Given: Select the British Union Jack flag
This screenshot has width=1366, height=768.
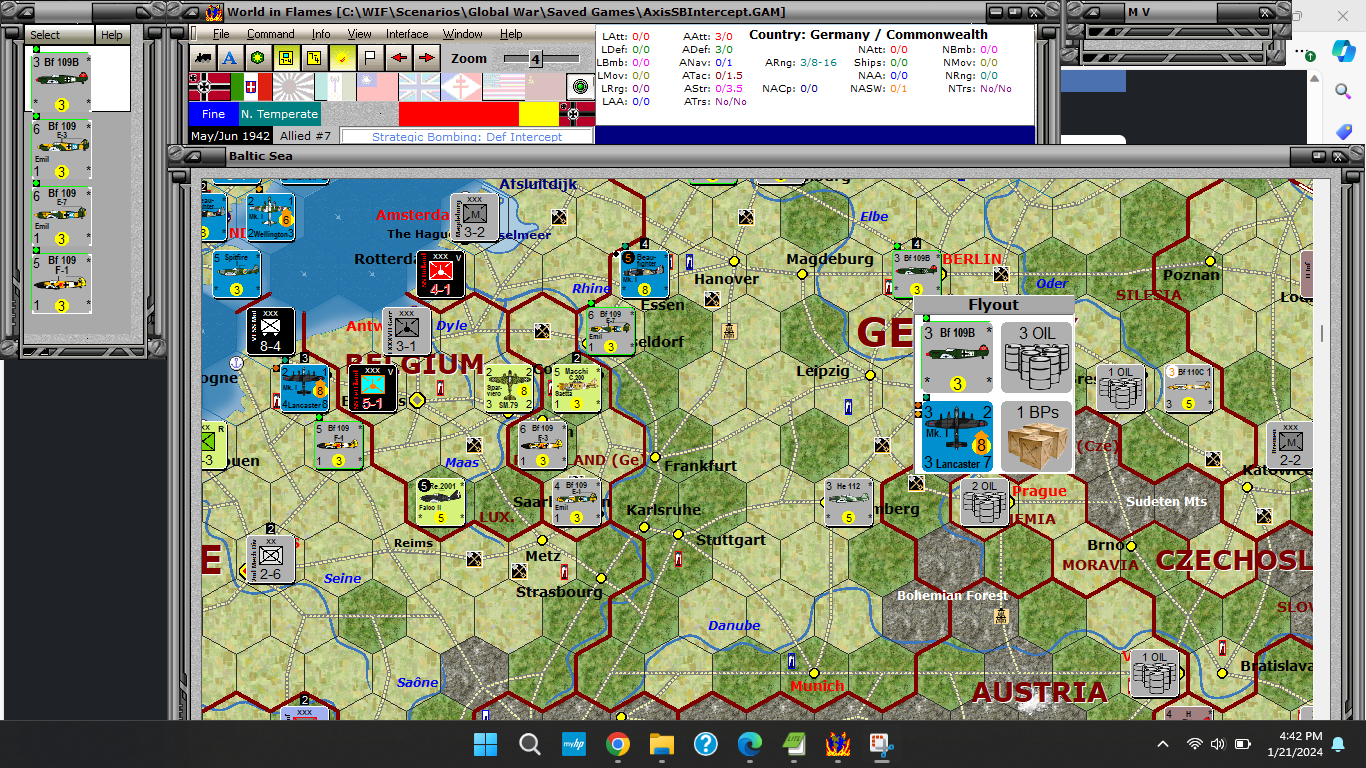Looking at the screenshot, I should (x=420, y=87).
